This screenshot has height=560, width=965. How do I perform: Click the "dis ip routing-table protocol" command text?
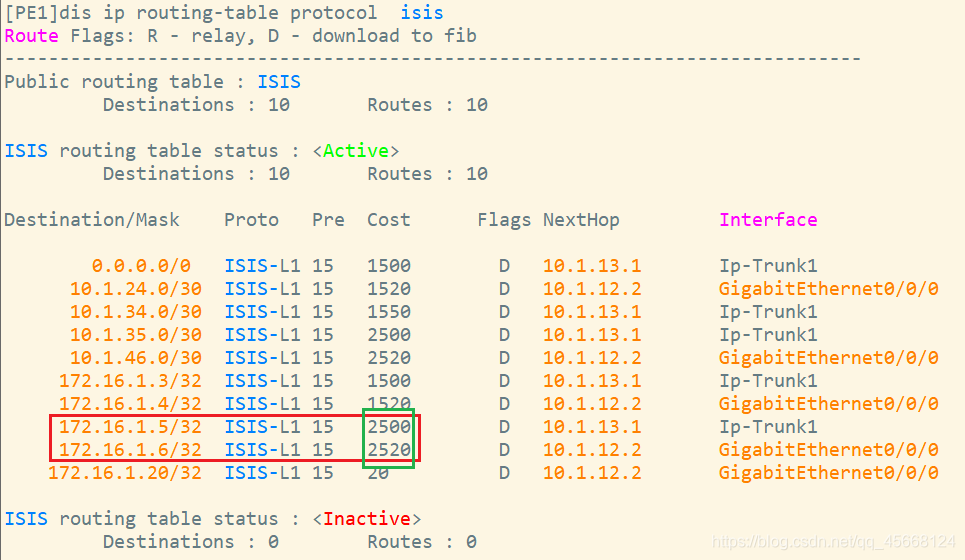click(218, 13)
